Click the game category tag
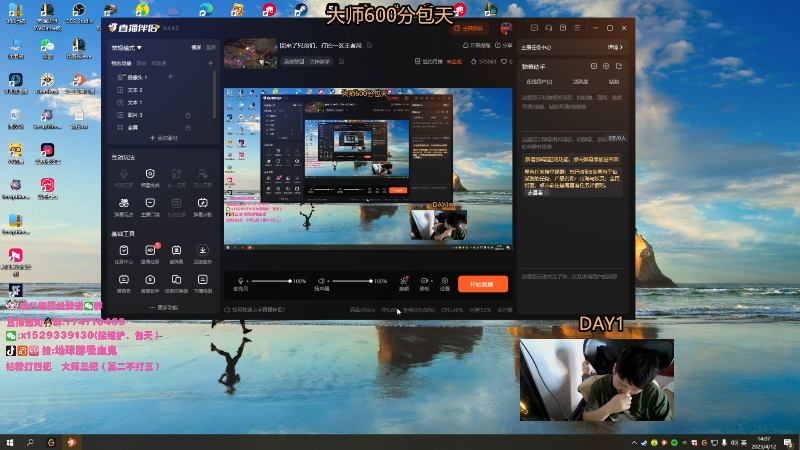 pyautogui.click(x=307, y=62)
